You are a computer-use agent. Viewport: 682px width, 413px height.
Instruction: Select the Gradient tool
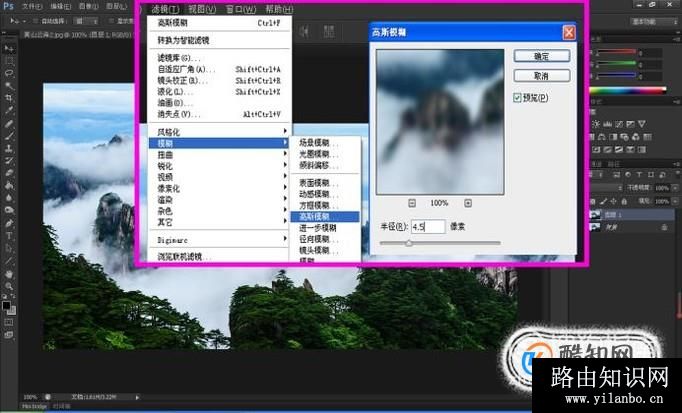(9, 186)
